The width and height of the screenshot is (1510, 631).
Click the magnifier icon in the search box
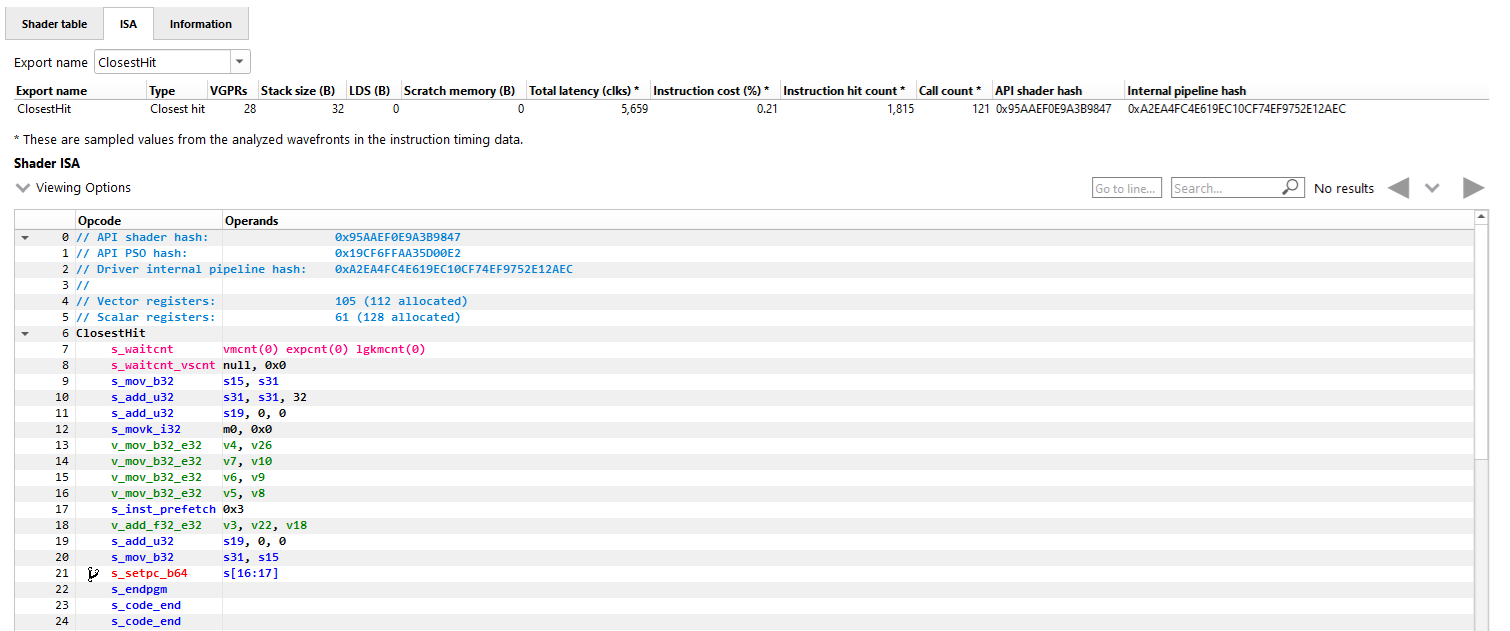coord(1291,187)
